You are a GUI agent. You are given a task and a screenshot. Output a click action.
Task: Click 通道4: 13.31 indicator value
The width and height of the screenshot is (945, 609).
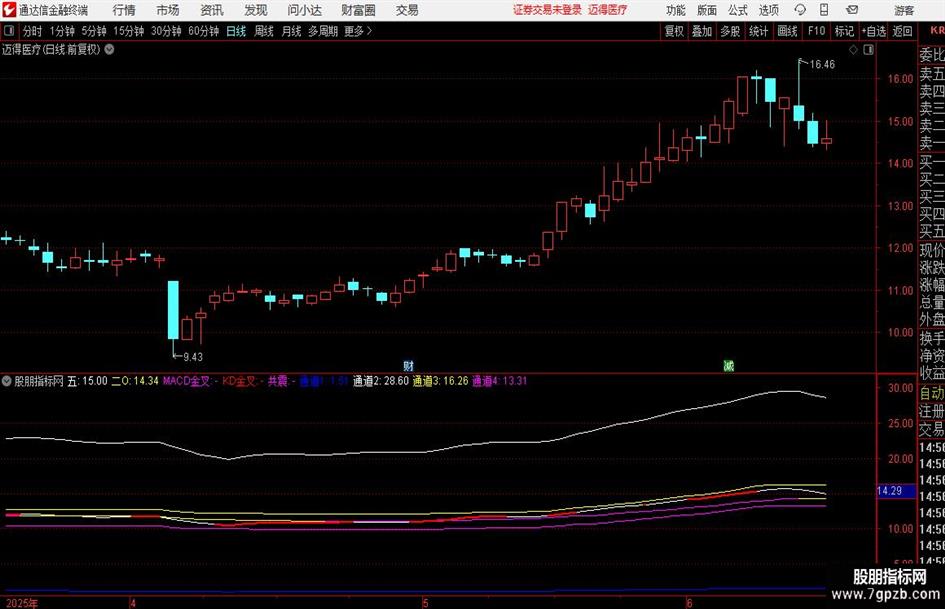coord(499,381)
